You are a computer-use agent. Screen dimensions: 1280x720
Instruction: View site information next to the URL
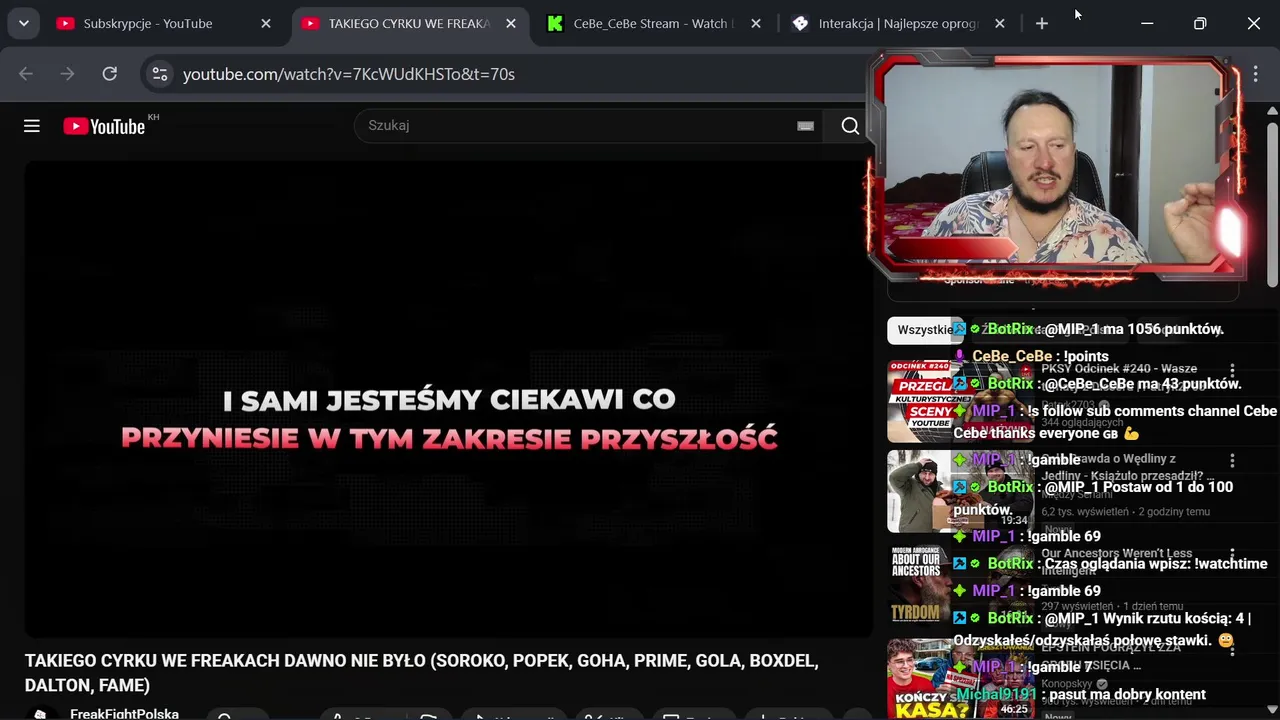[160, 74]
